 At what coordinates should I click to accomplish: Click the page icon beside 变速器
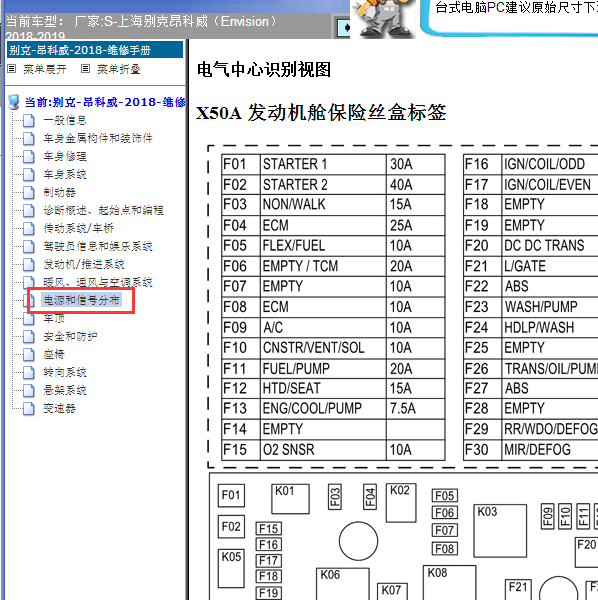[x=29, y=409]
